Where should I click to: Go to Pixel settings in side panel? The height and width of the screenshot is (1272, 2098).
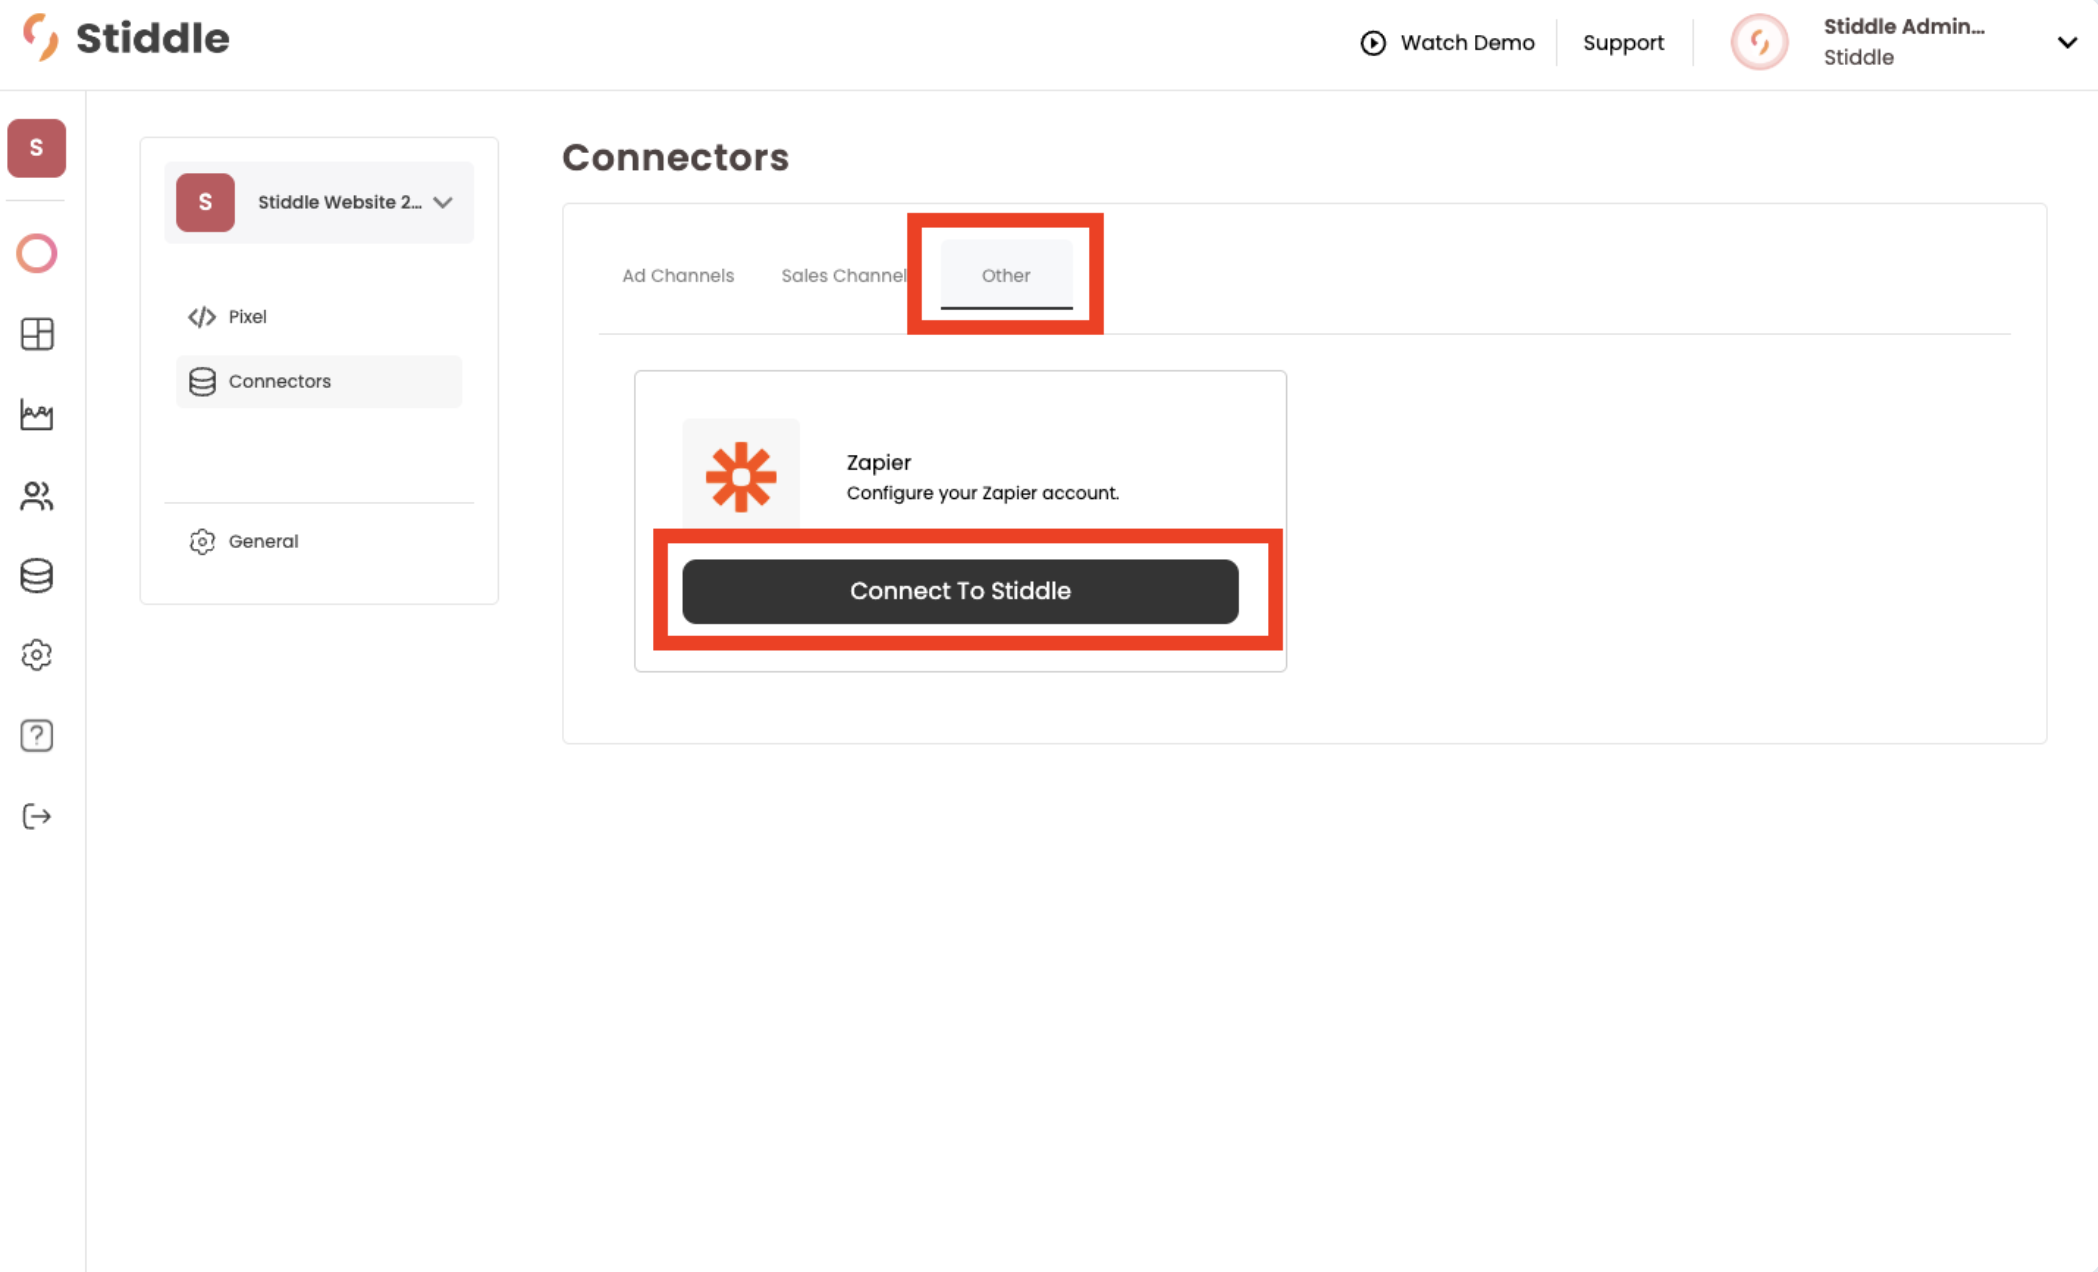pos(247,316)
